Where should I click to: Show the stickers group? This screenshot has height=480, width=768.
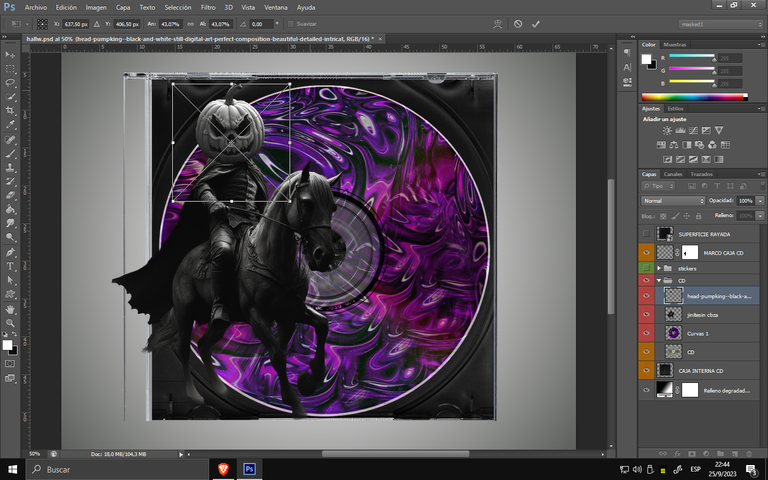coord(646,268)
